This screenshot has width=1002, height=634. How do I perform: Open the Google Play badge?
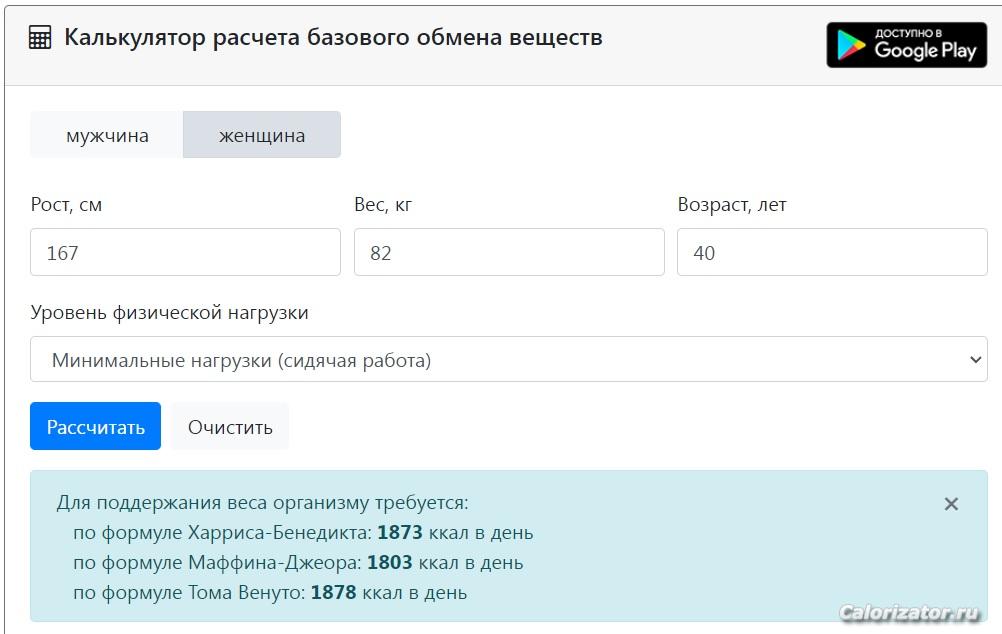point(906,45)
